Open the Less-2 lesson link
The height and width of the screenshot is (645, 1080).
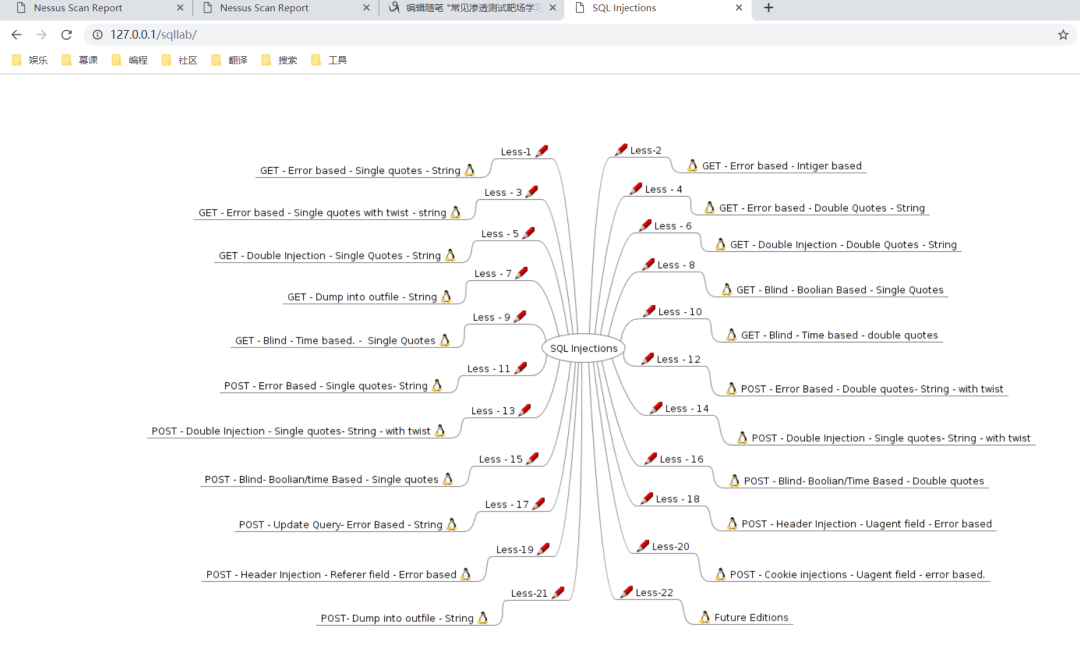click(x=645, y=150)
